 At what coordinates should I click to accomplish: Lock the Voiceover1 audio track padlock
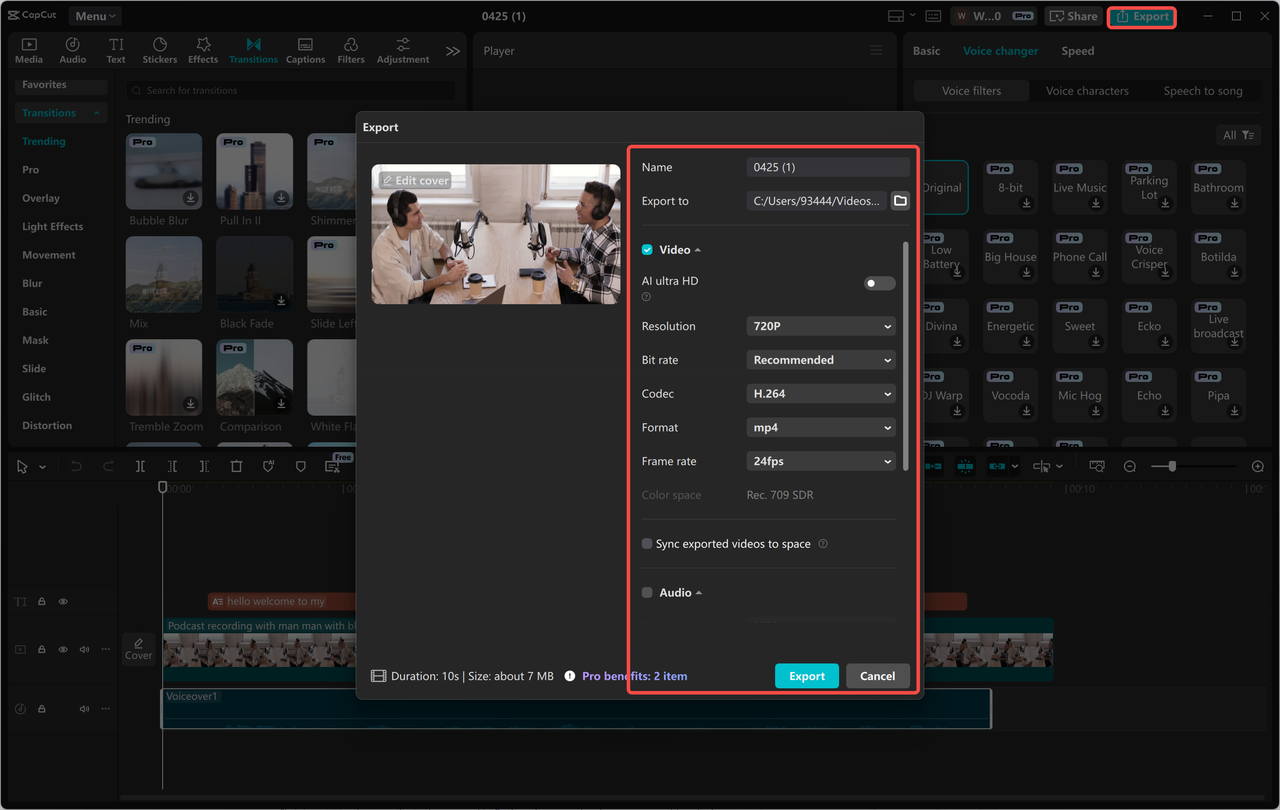pyautogui.click(x=42, y=709)
